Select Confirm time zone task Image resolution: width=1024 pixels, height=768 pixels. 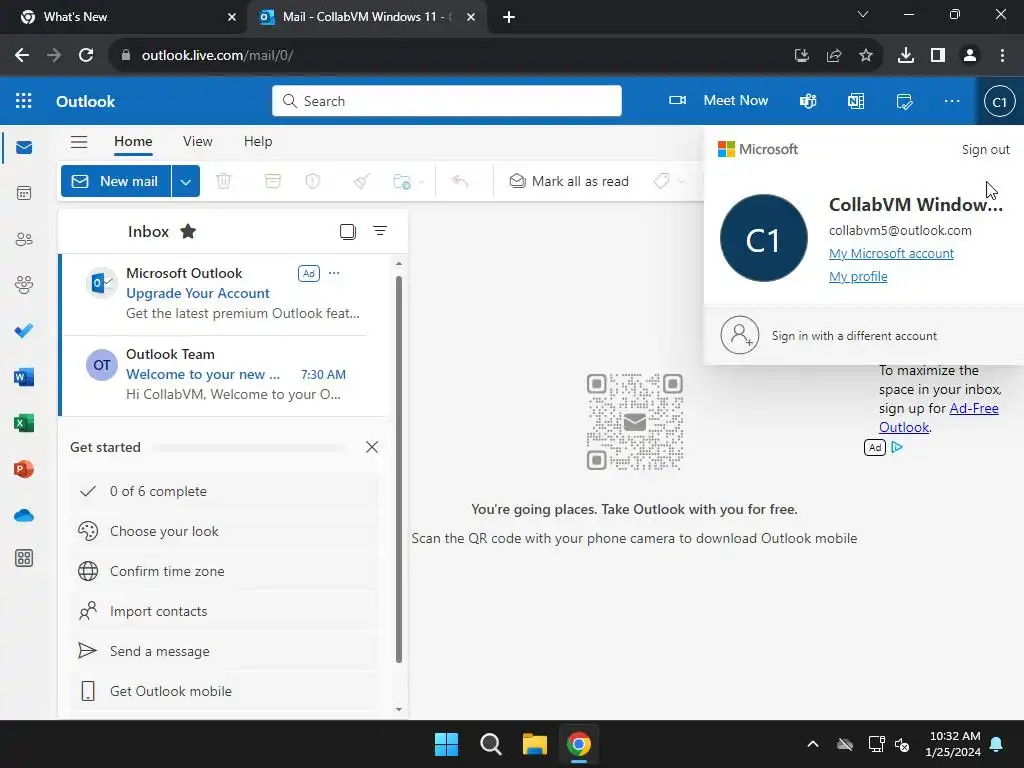tap(224, 571)
